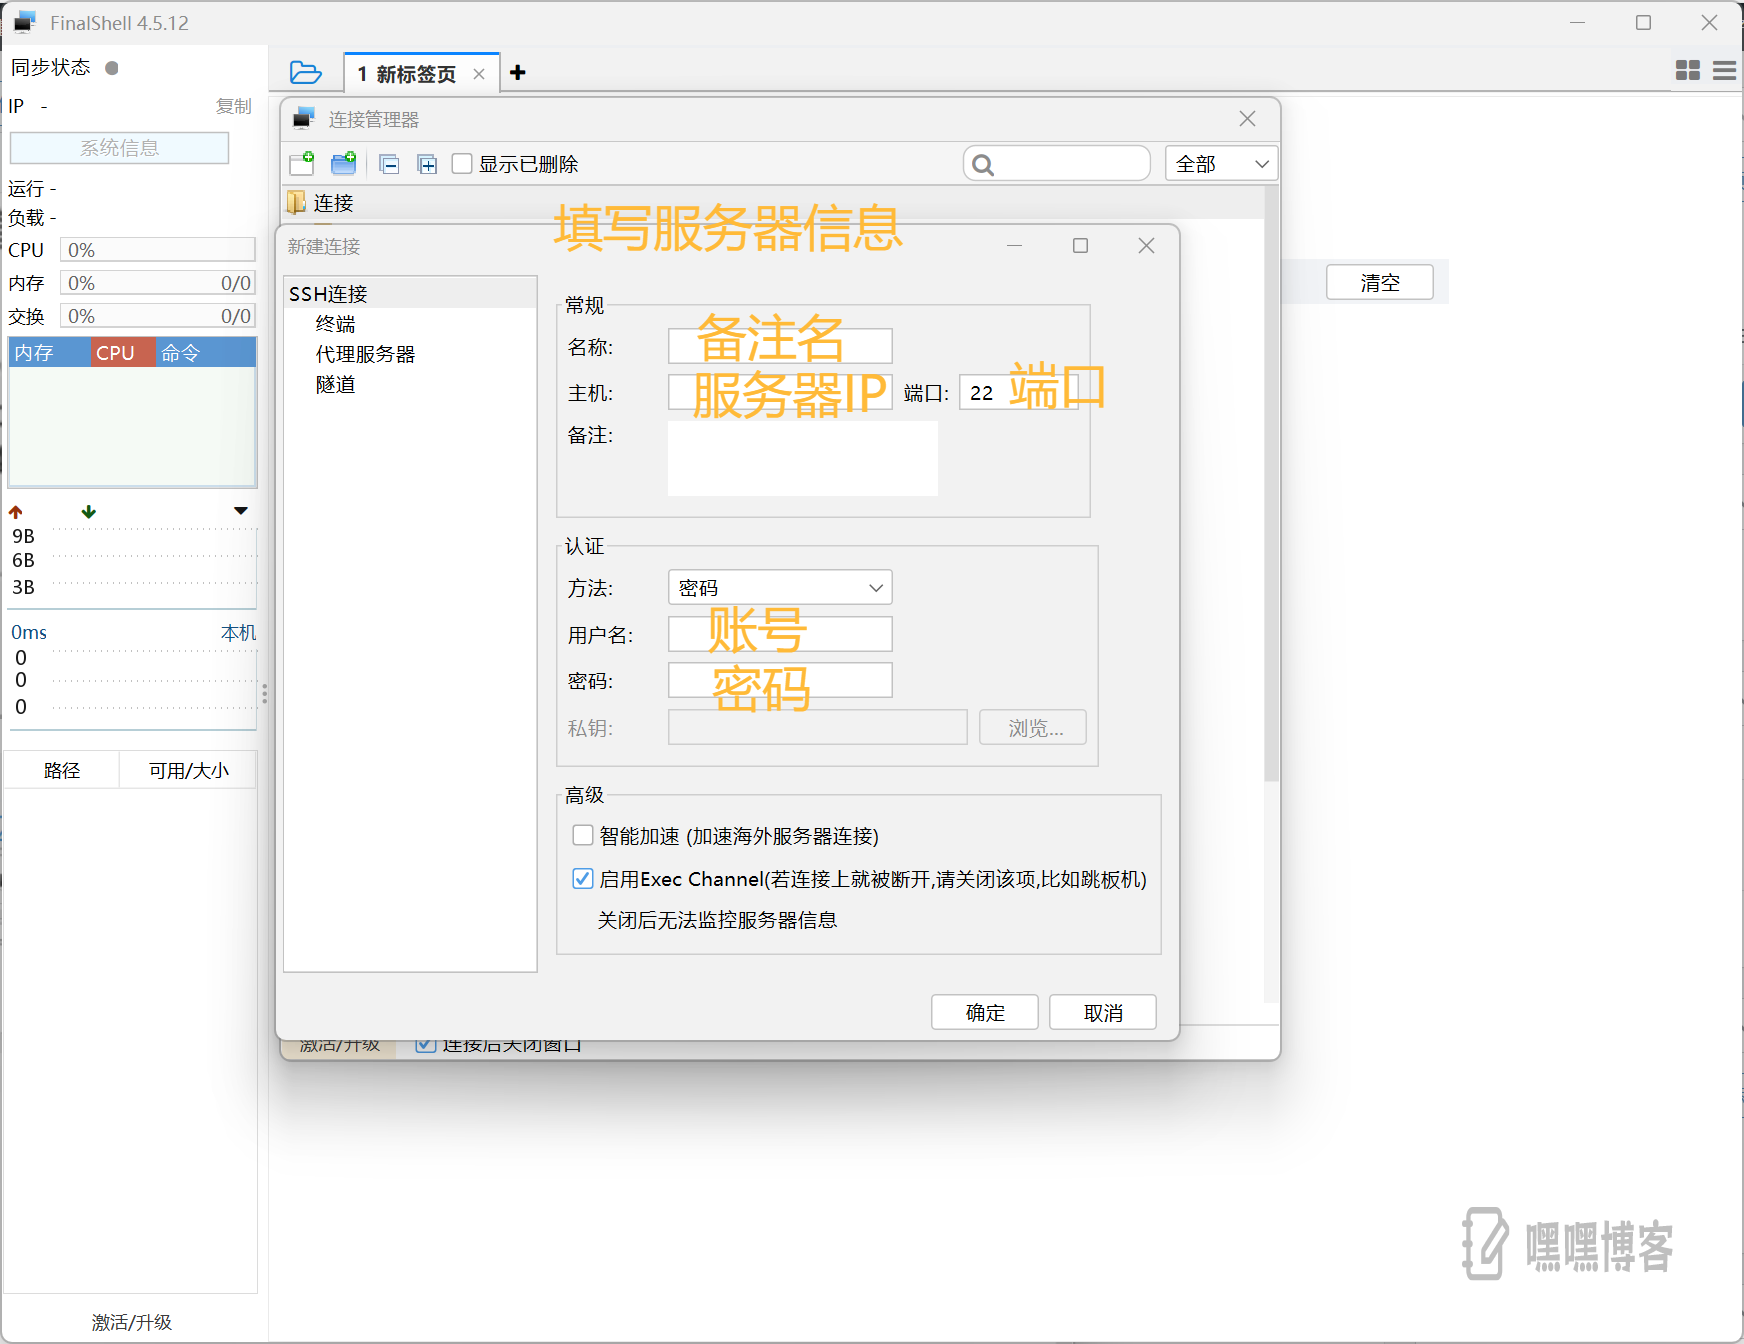The width and height of the screenshot is (1744, 1344).
Task: Expand the network interface dropdown arrow
Action: click(x=240, y=511)
